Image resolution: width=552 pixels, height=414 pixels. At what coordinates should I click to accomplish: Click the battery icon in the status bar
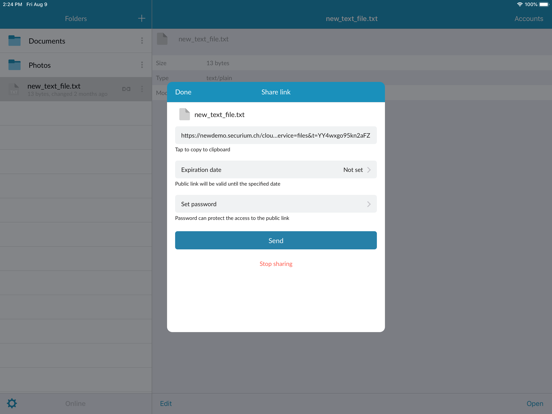coord(544,4)
